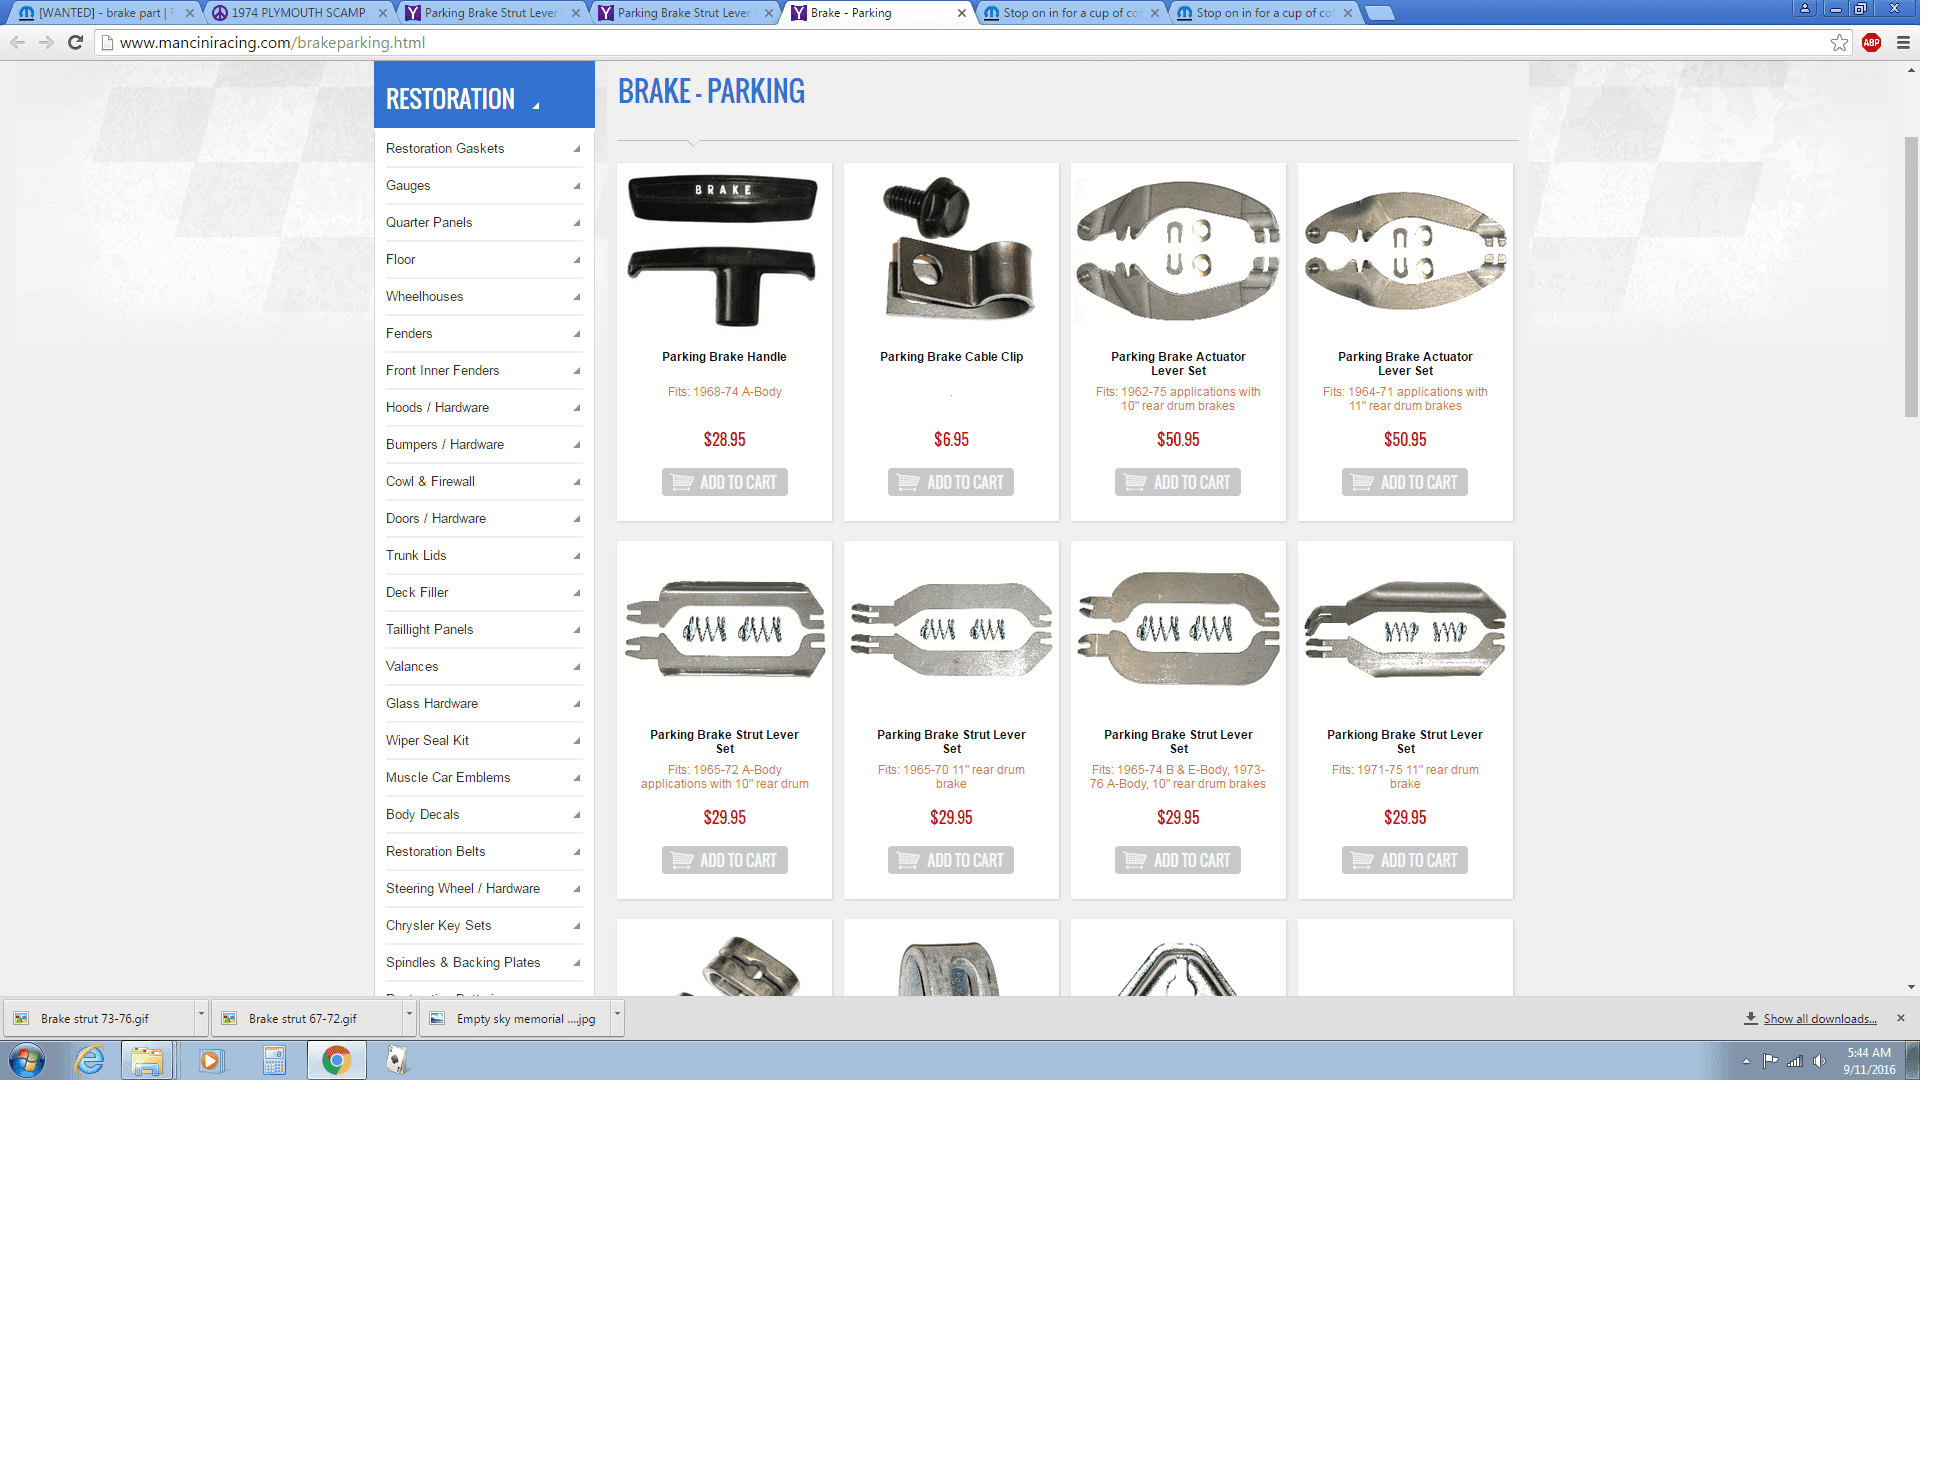Add the Parking Brake Handle to cart
The height and width of the screenshot is (1469, 1959).
[724, 481]
